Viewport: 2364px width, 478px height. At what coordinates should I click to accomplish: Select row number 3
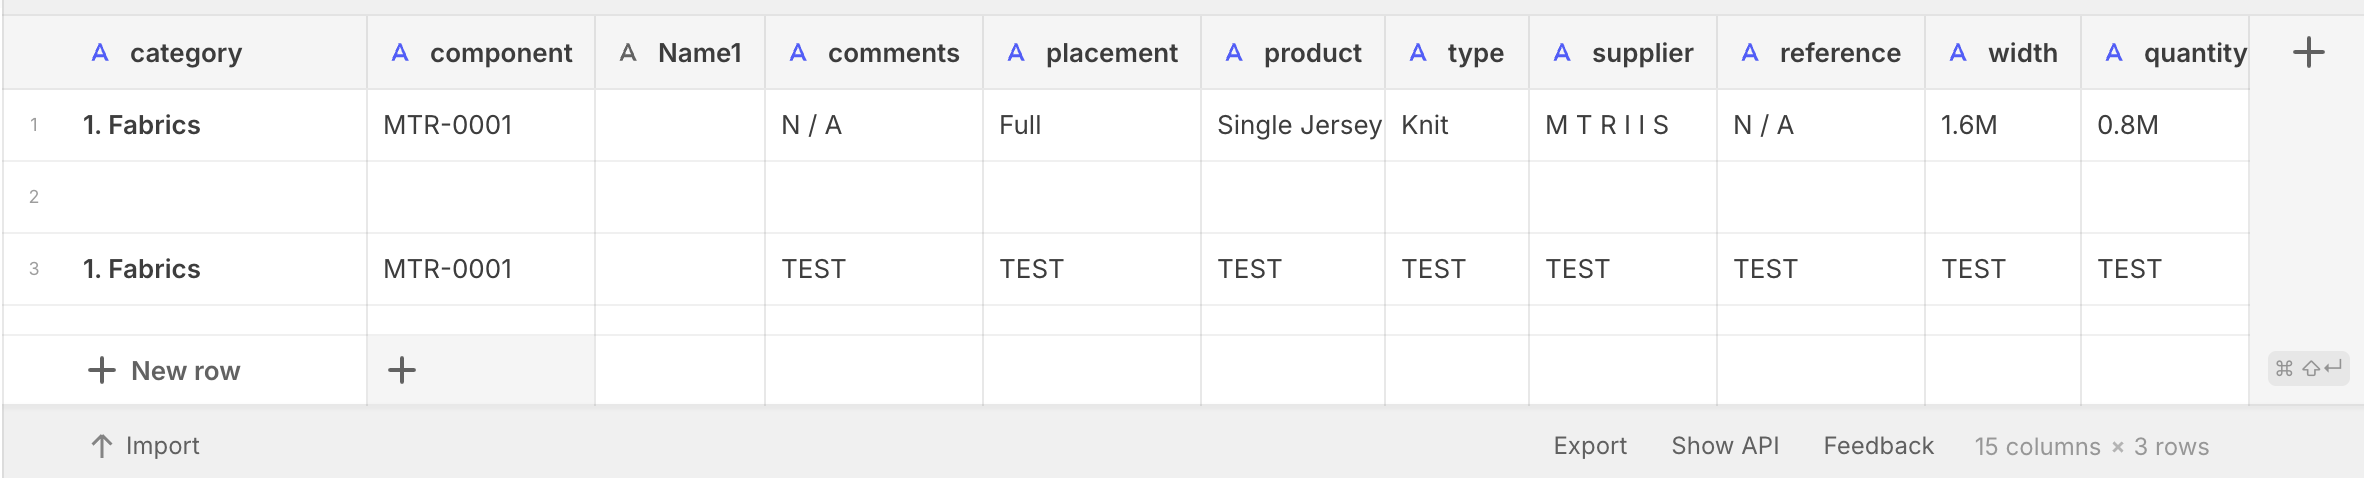coord(34,269)
